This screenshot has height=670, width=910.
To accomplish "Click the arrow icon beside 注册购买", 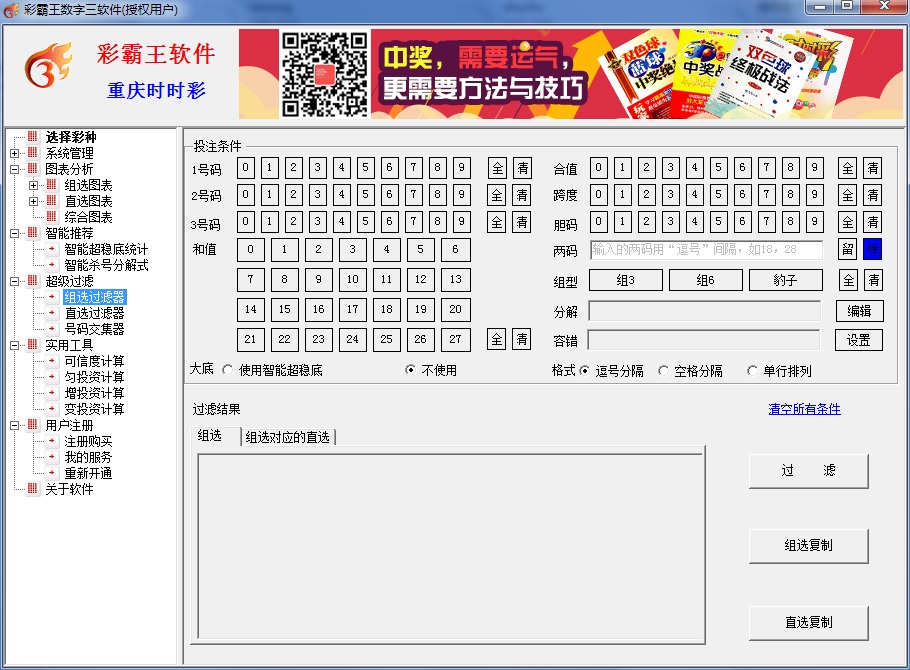I will pos(51,441).
